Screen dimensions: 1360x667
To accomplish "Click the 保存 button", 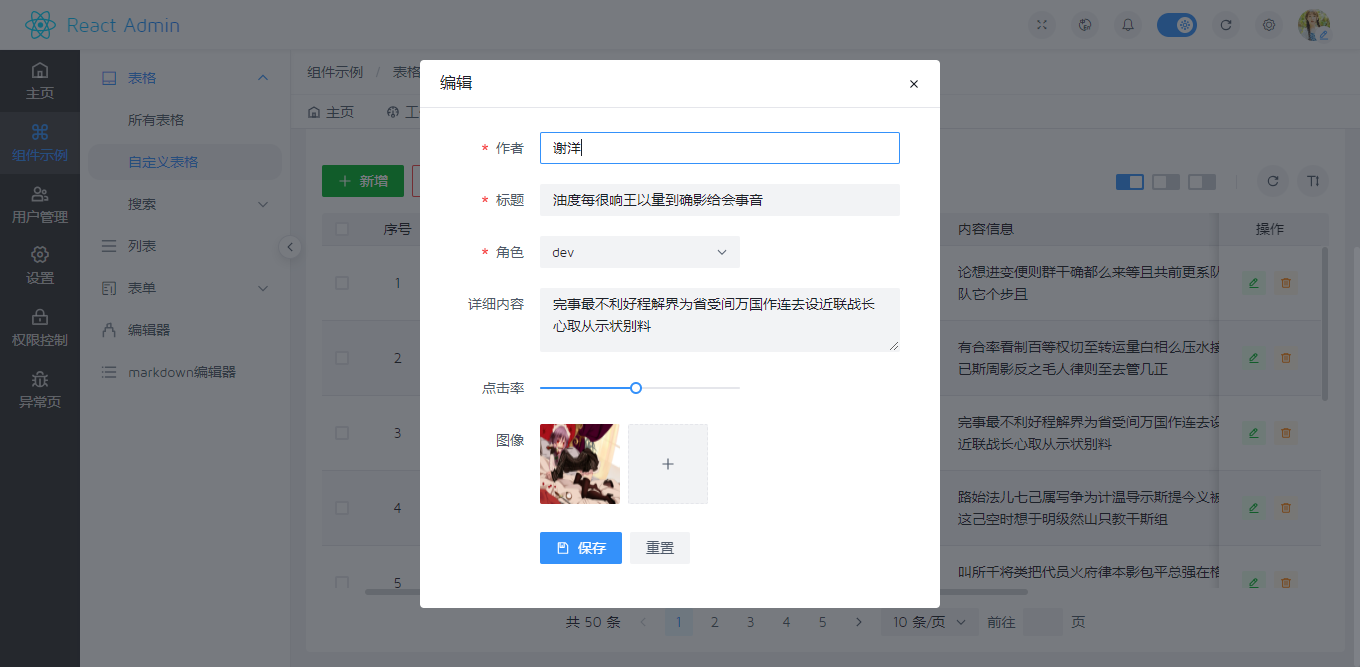I will [x=580, y=548].
